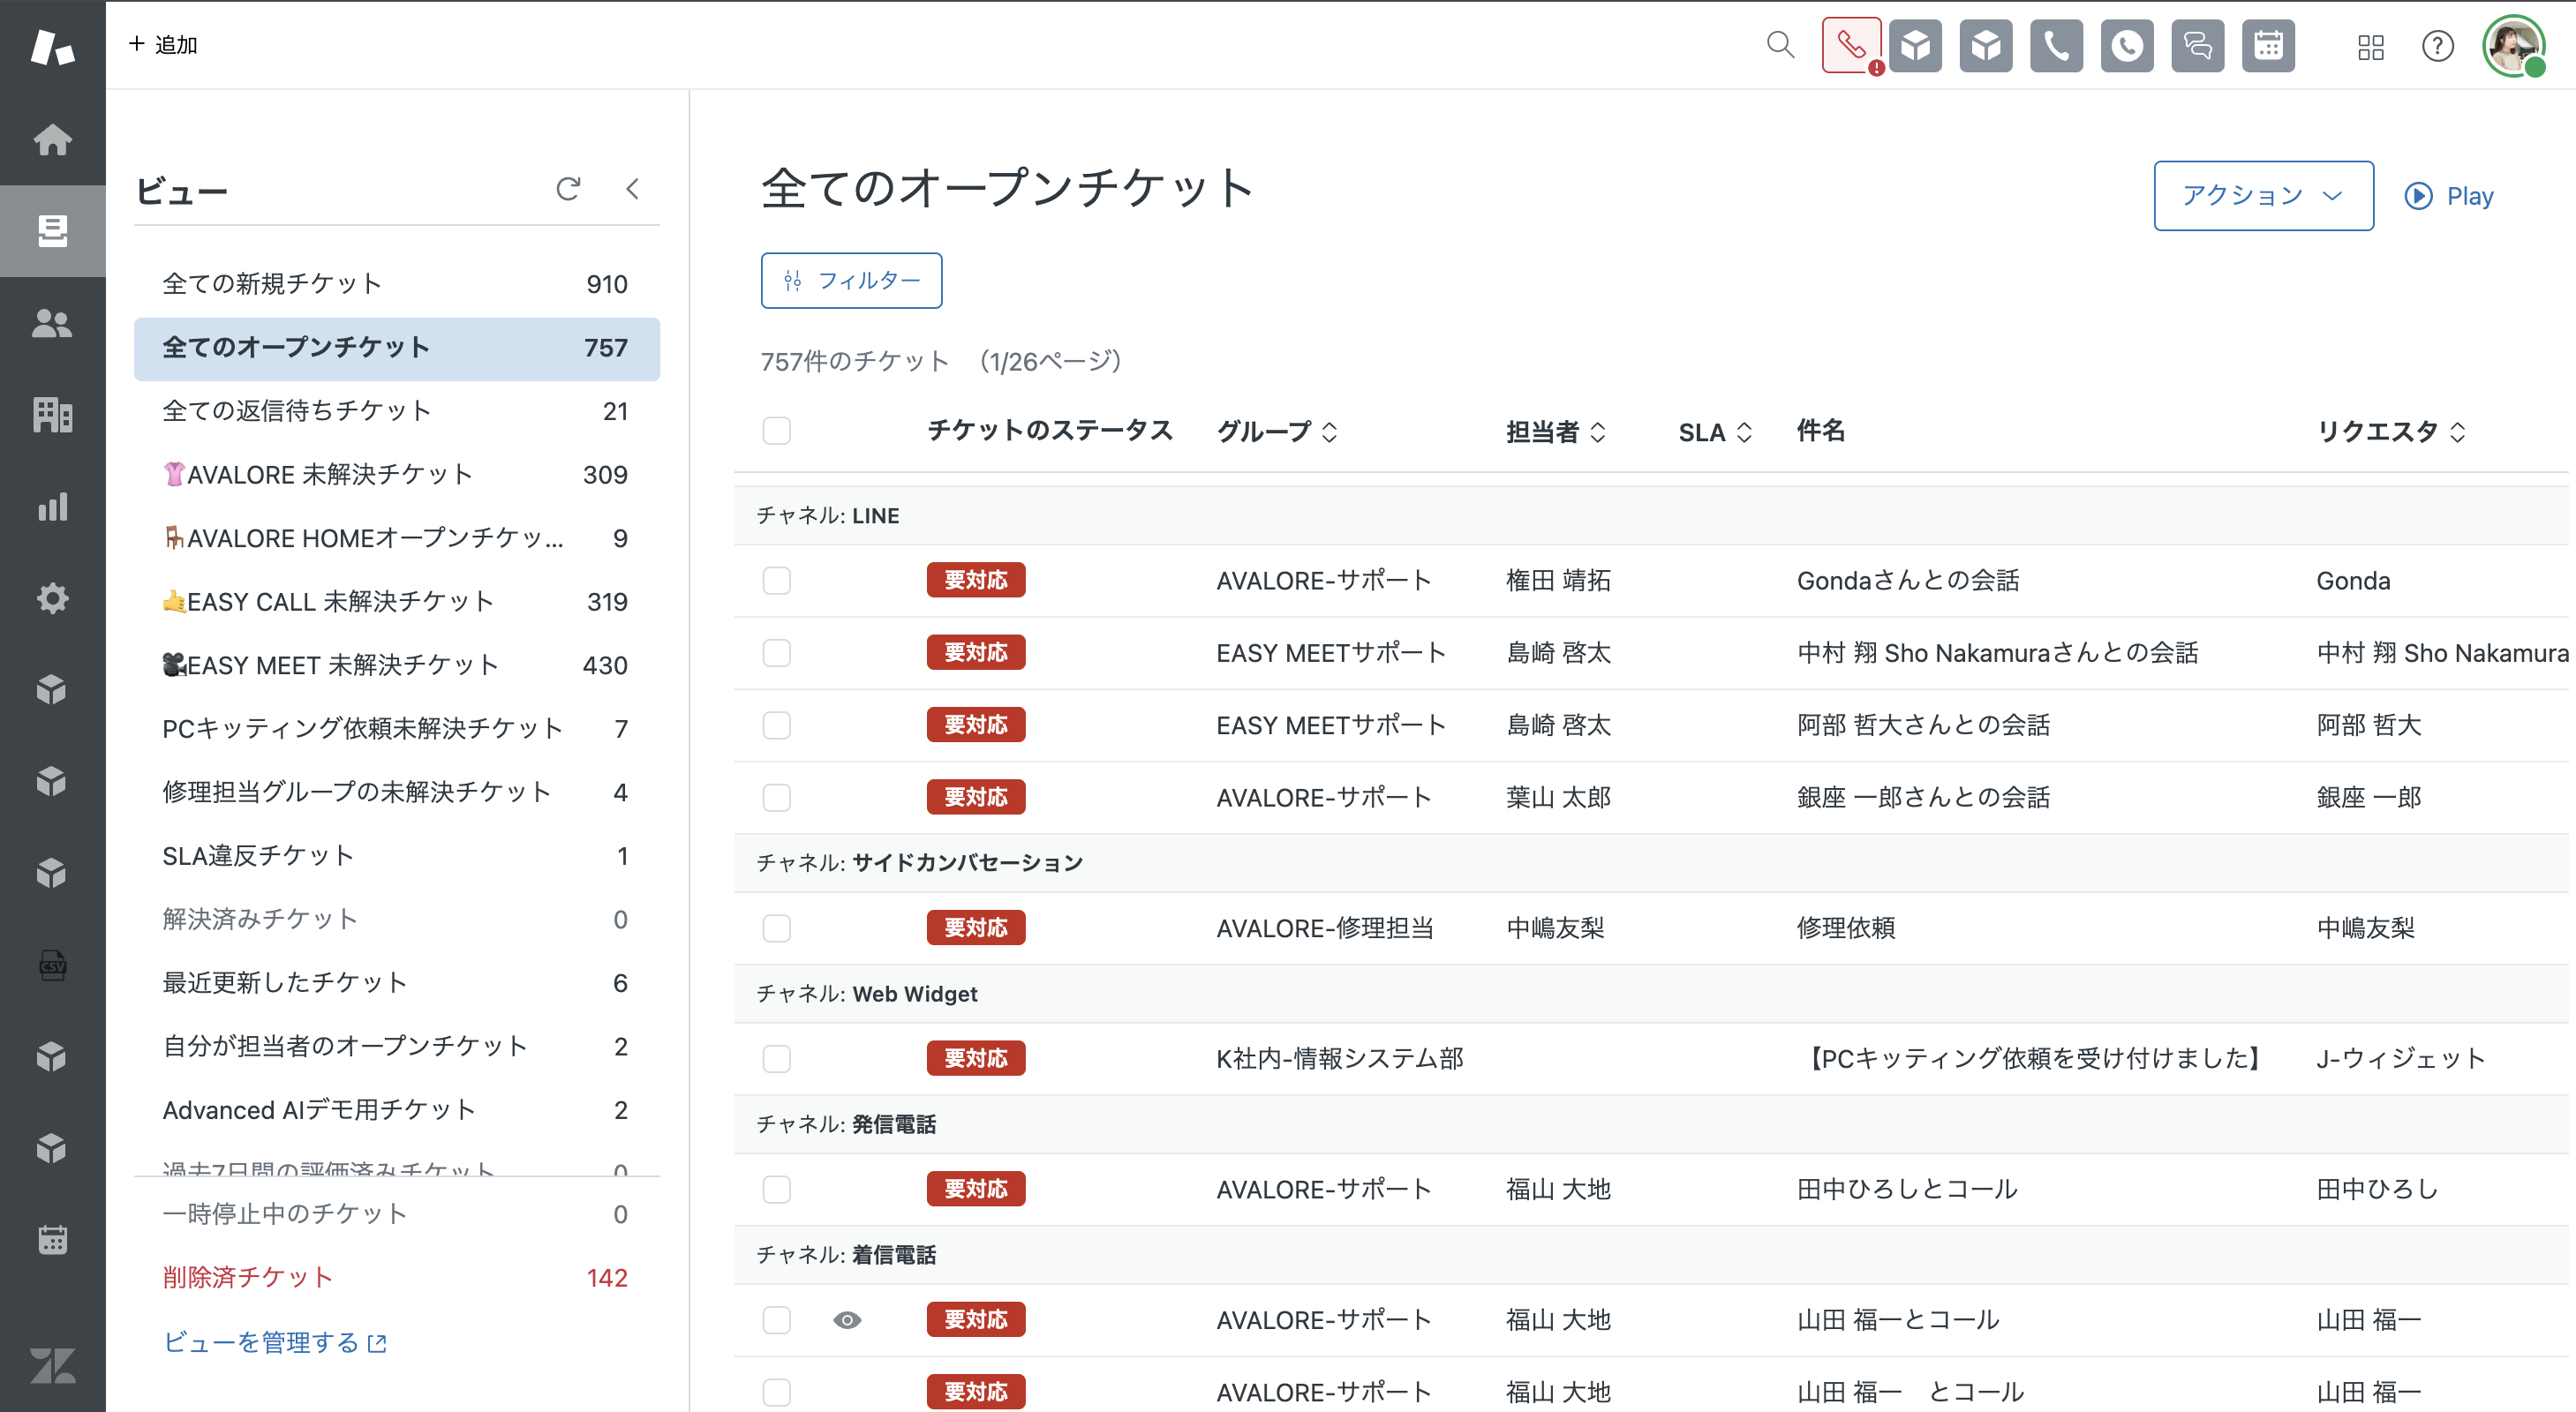This screenshot has height=1412, width=2576.
Task: Sort by the グループ column
Action: [x=1276, y=431]
